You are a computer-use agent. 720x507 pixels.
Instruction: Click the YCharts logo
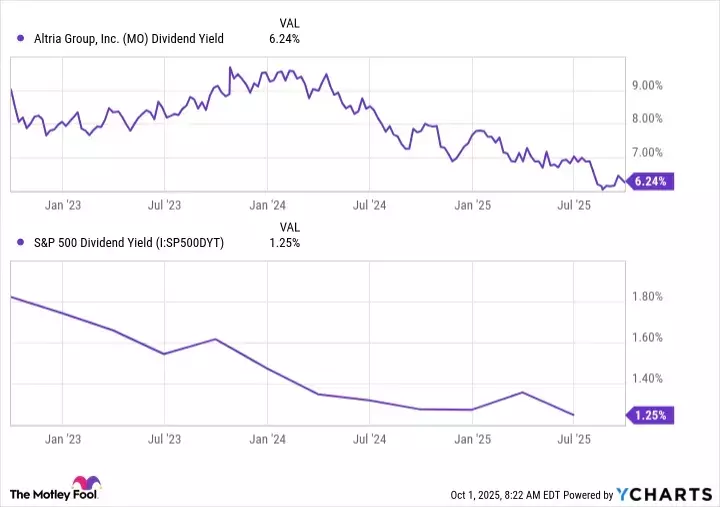tap(661, 493)
